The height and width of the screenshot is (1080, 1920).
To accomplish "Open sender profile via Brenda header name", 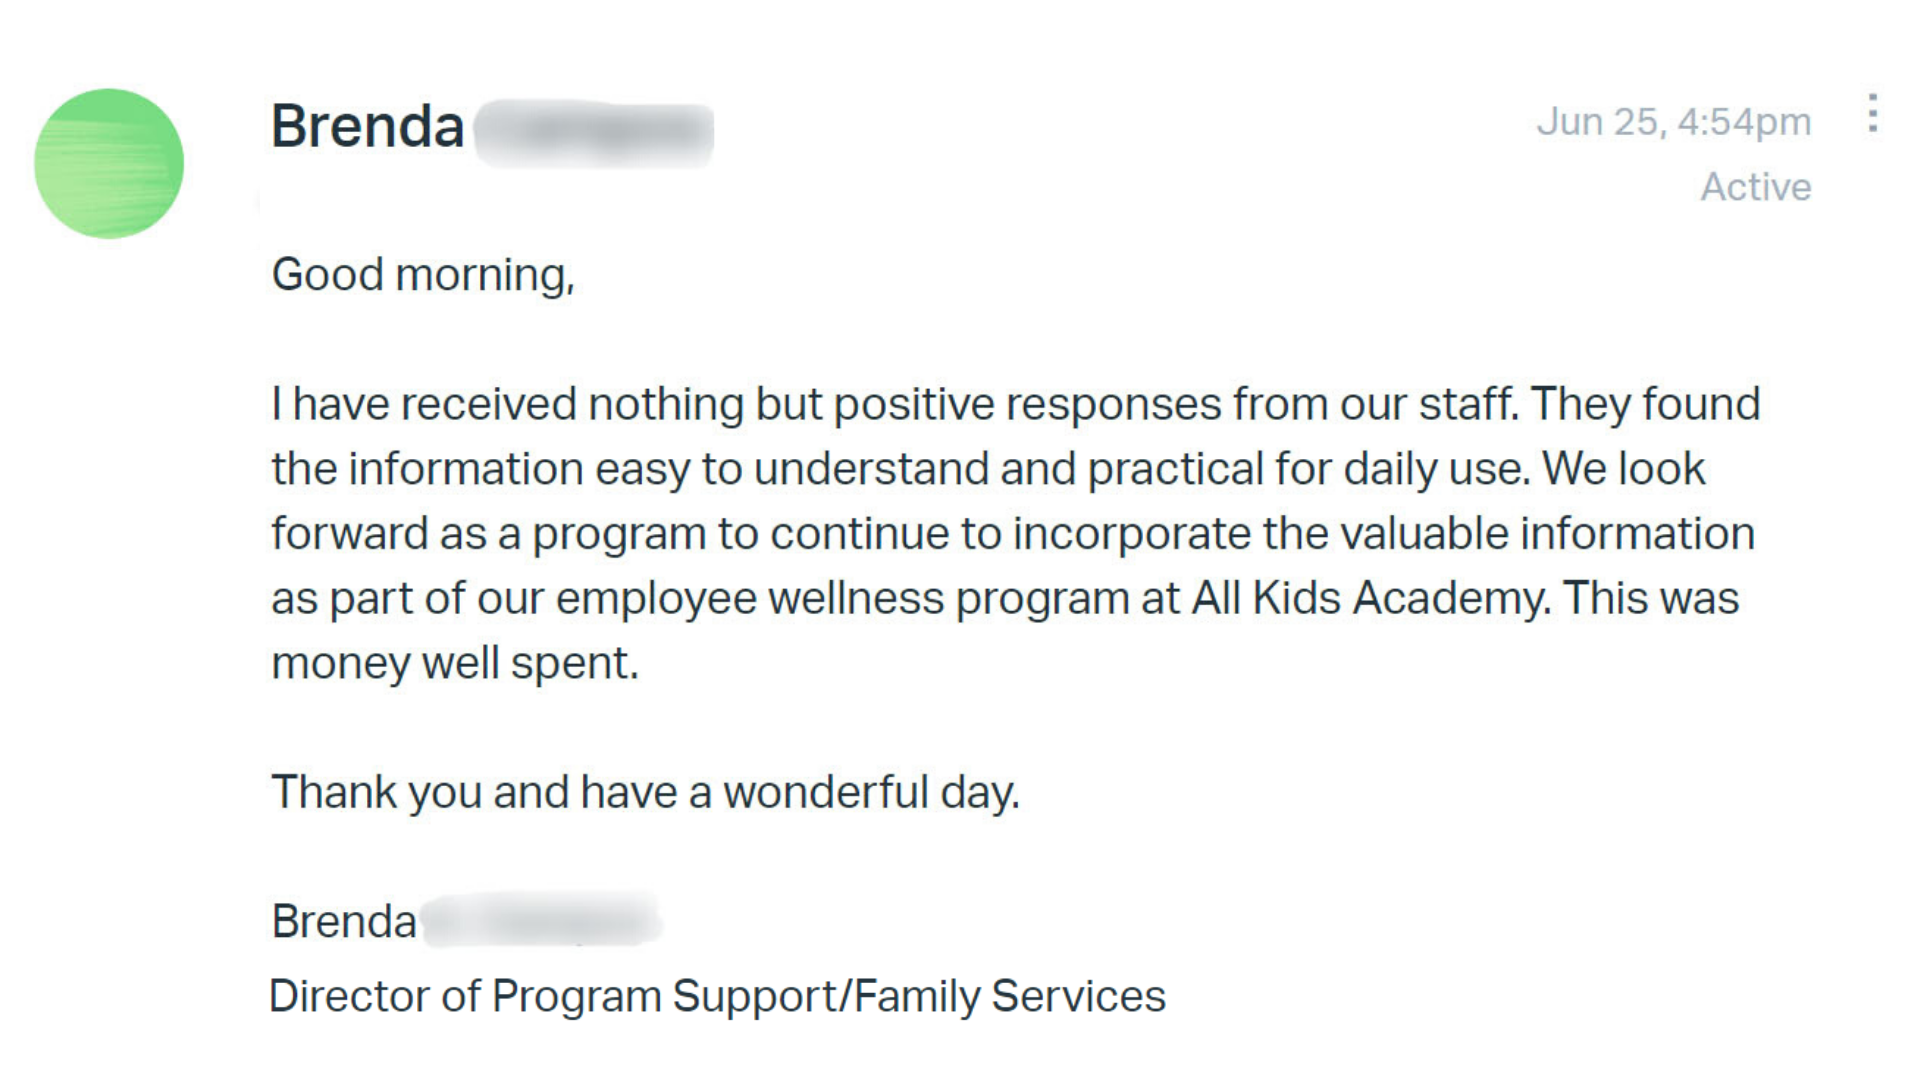I will [367, 127].
